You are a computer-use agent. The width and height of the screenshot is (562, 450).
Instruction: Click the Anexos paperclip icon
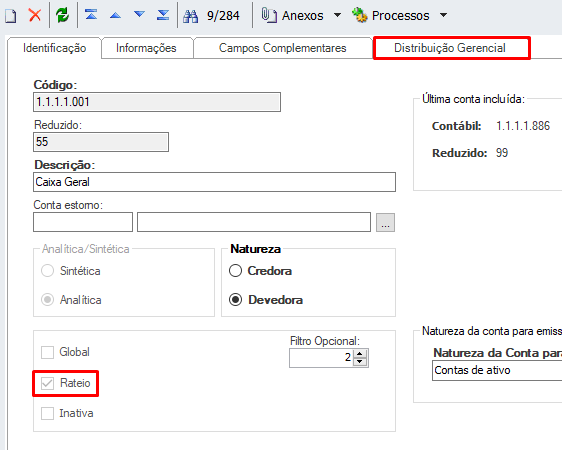tap(269, 15)
